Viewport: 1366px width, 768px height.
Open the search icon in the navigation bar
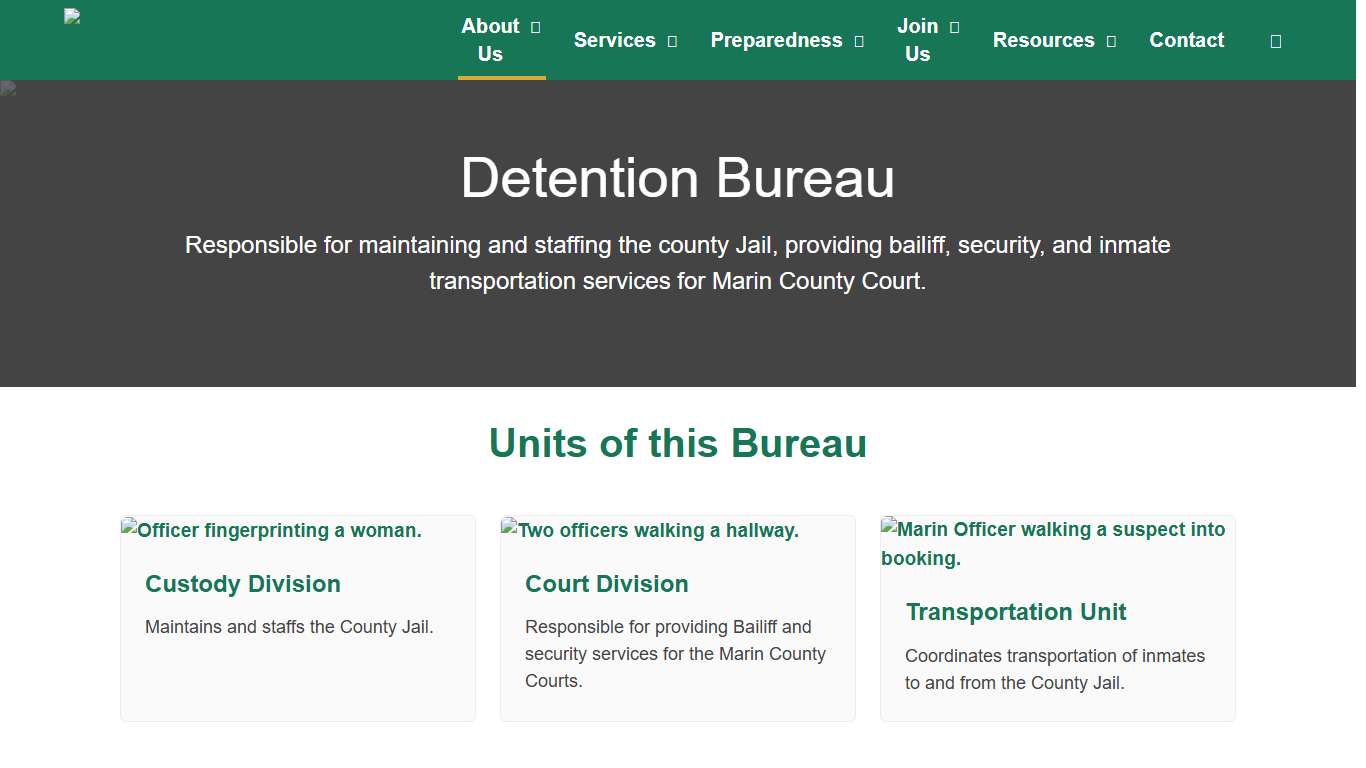[1275, 40]
